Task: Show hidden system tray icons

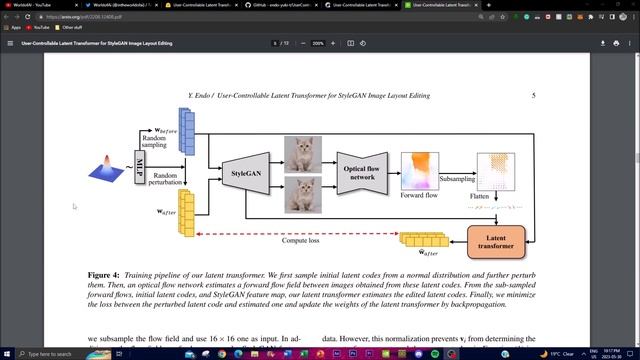Action: coord(583,354)
